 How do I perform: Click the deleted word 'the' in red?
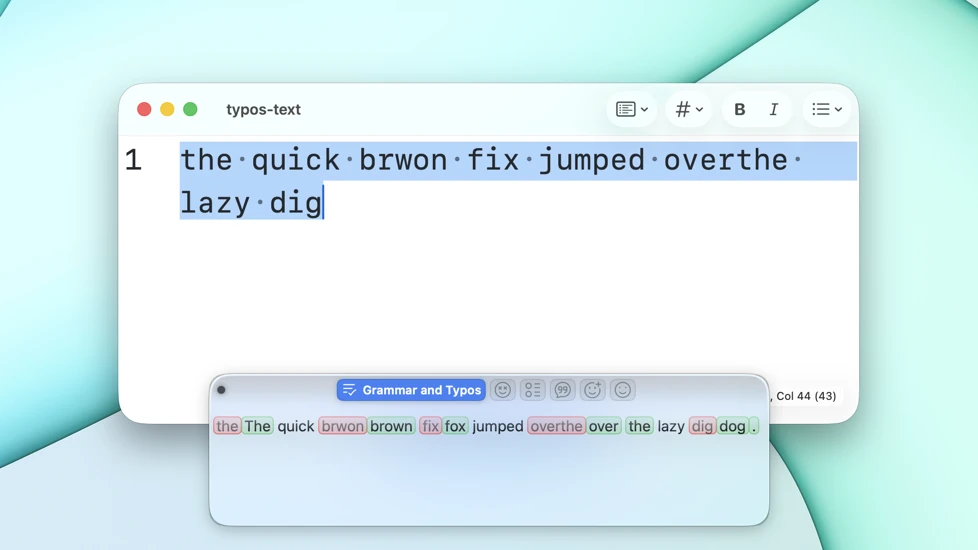[x=227, y=426]
